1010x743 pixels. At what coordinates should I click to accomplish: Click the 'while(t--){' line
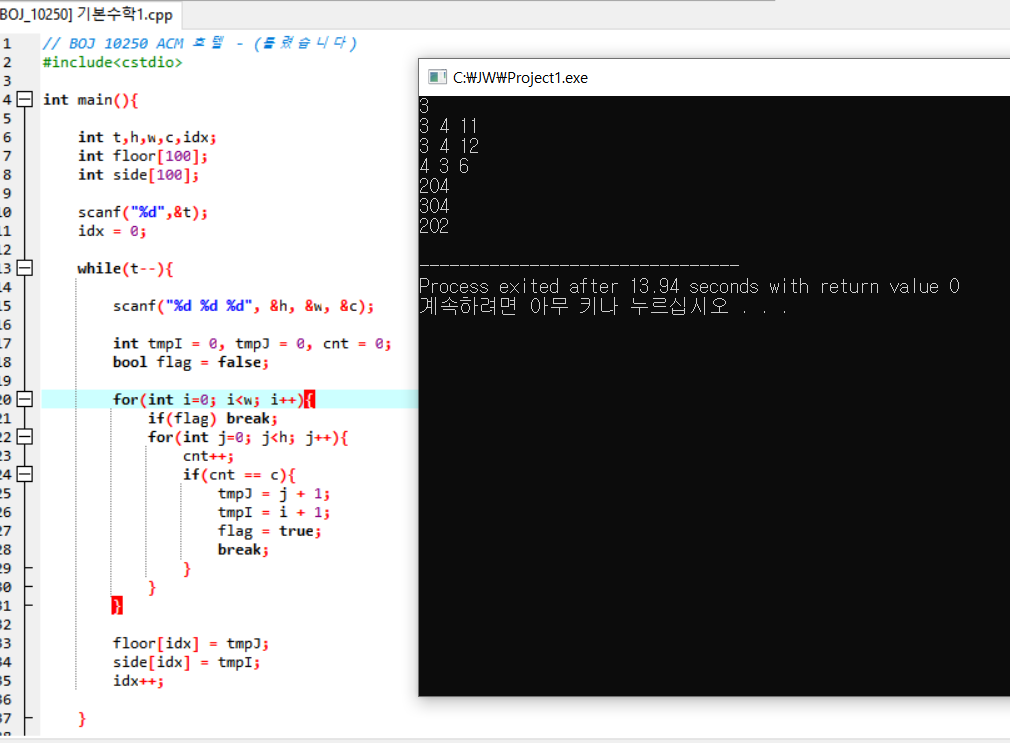pos(126,268)
